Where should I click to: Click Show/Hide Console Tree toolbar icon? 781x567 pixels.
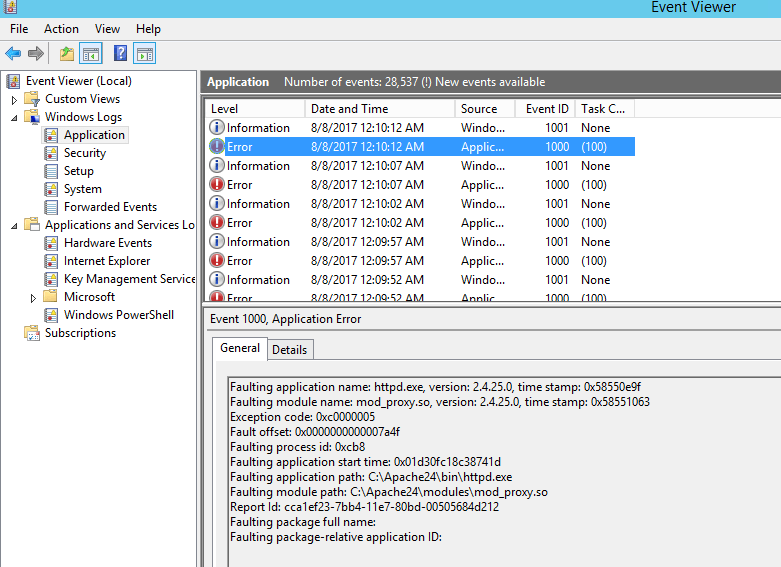(x=91, y=54)
